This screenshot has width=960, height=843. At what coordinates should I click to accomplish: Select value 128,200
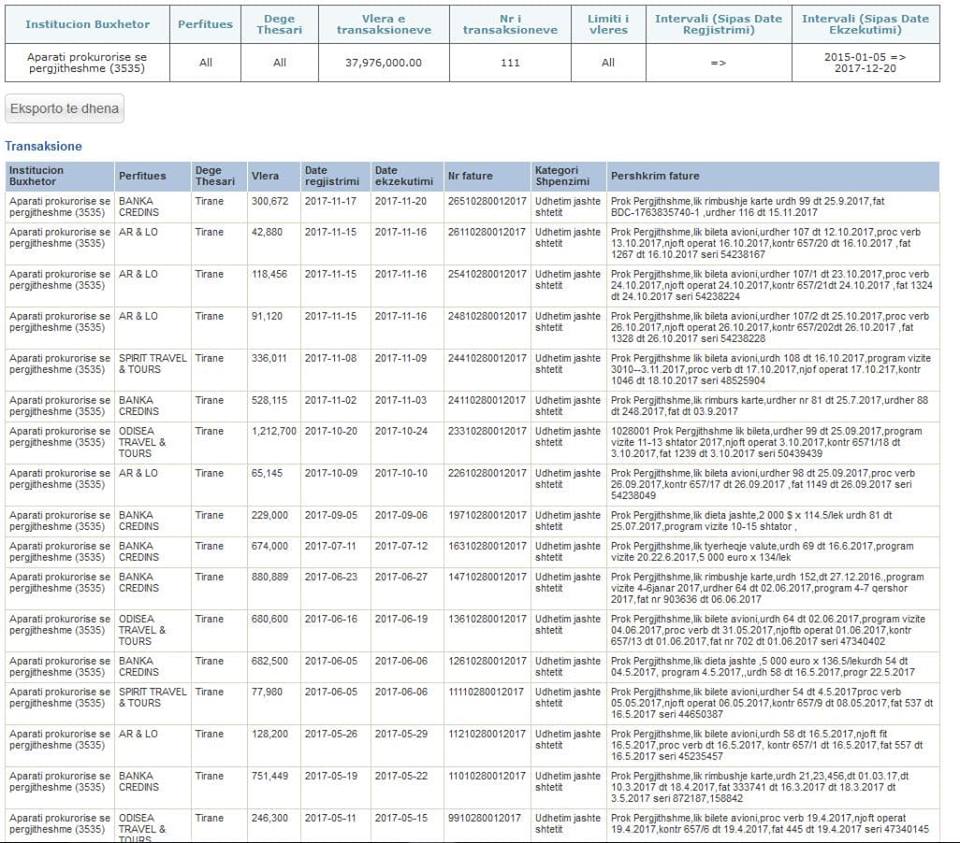tap(269, 734)
